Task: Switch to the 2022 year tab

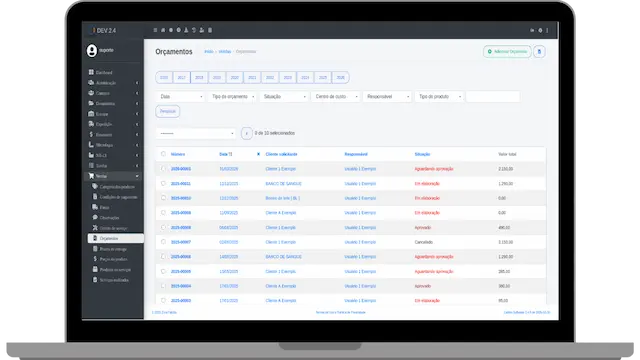Action: click(x=270, y=78)
